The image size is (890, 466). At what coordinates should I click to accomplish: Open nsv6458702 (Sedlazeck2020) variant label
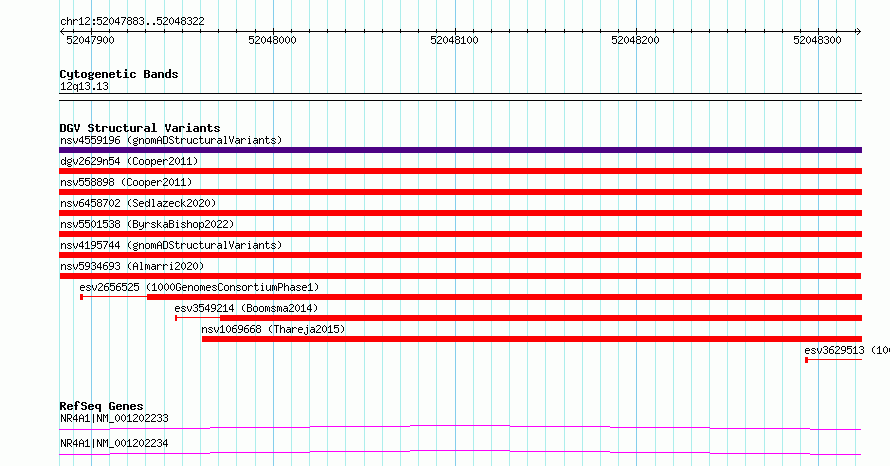(138, 203)
